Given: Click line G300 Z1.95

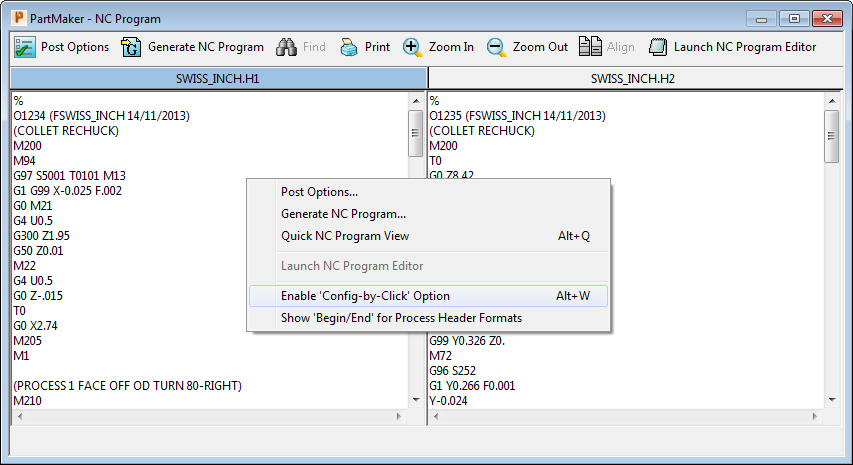Looking at the screenshot, I should click(41, 235).
